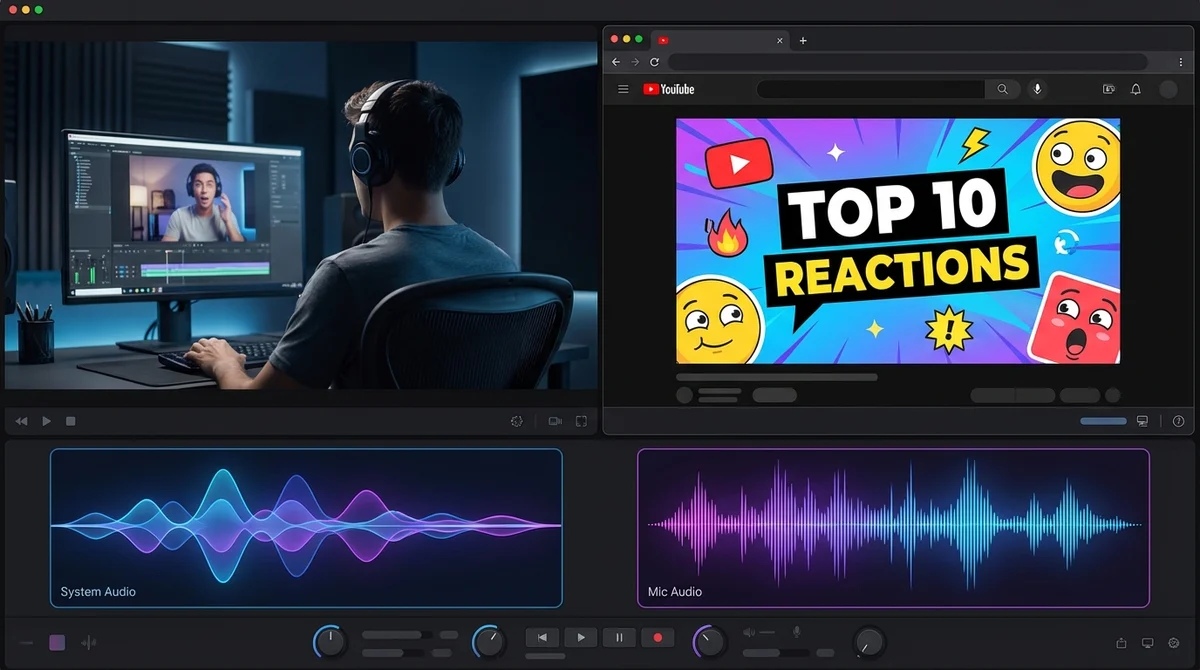
Task: Play the left preview video
Action: pos(46,421)
